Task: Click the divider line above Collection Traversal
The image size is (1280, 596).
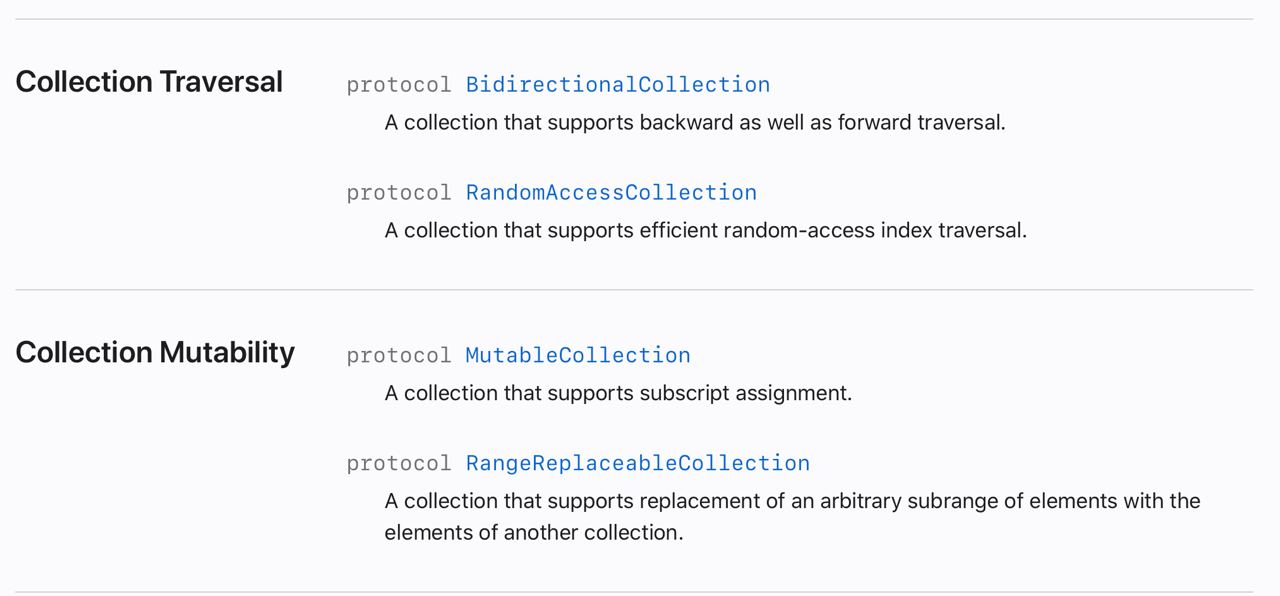Action: point(634,19)
